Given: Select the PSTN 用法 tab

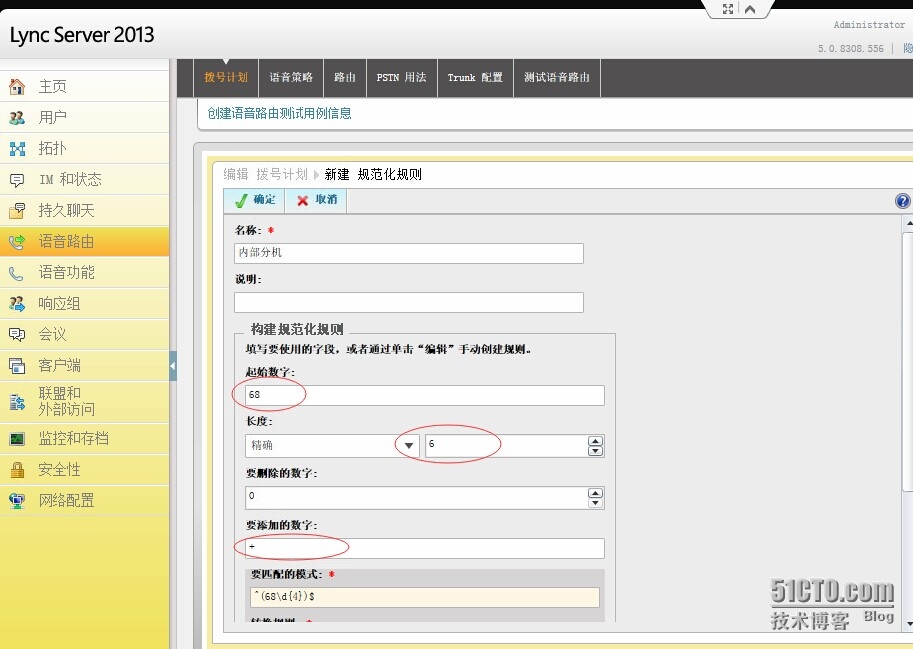Looking at the screenshot, I should (x=402, y=77).
